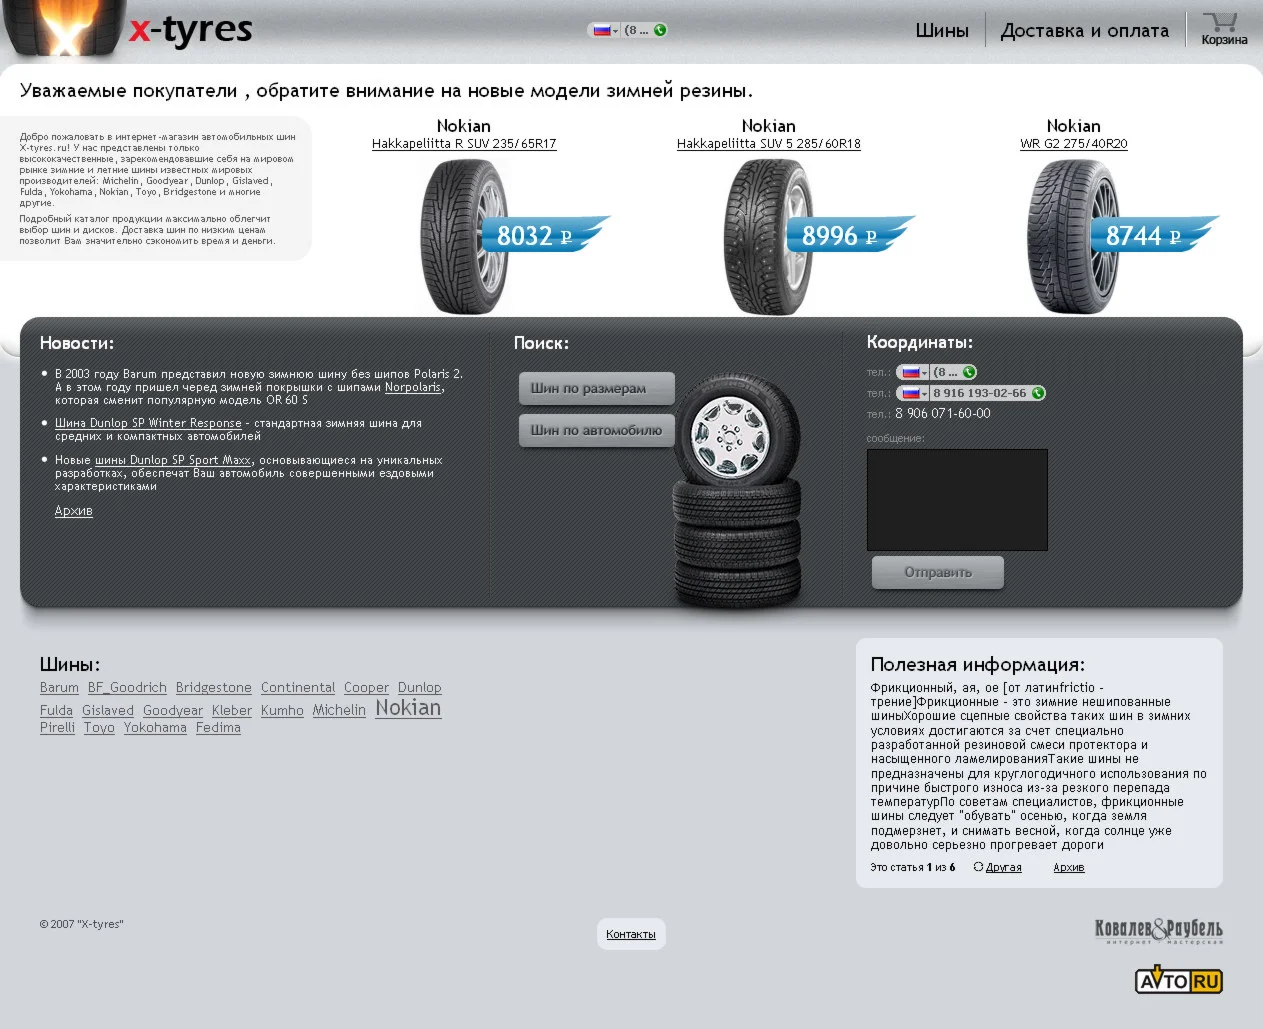
Task: Open the WR G2 275/40R20 link
Action: (x=1074, y=144)
